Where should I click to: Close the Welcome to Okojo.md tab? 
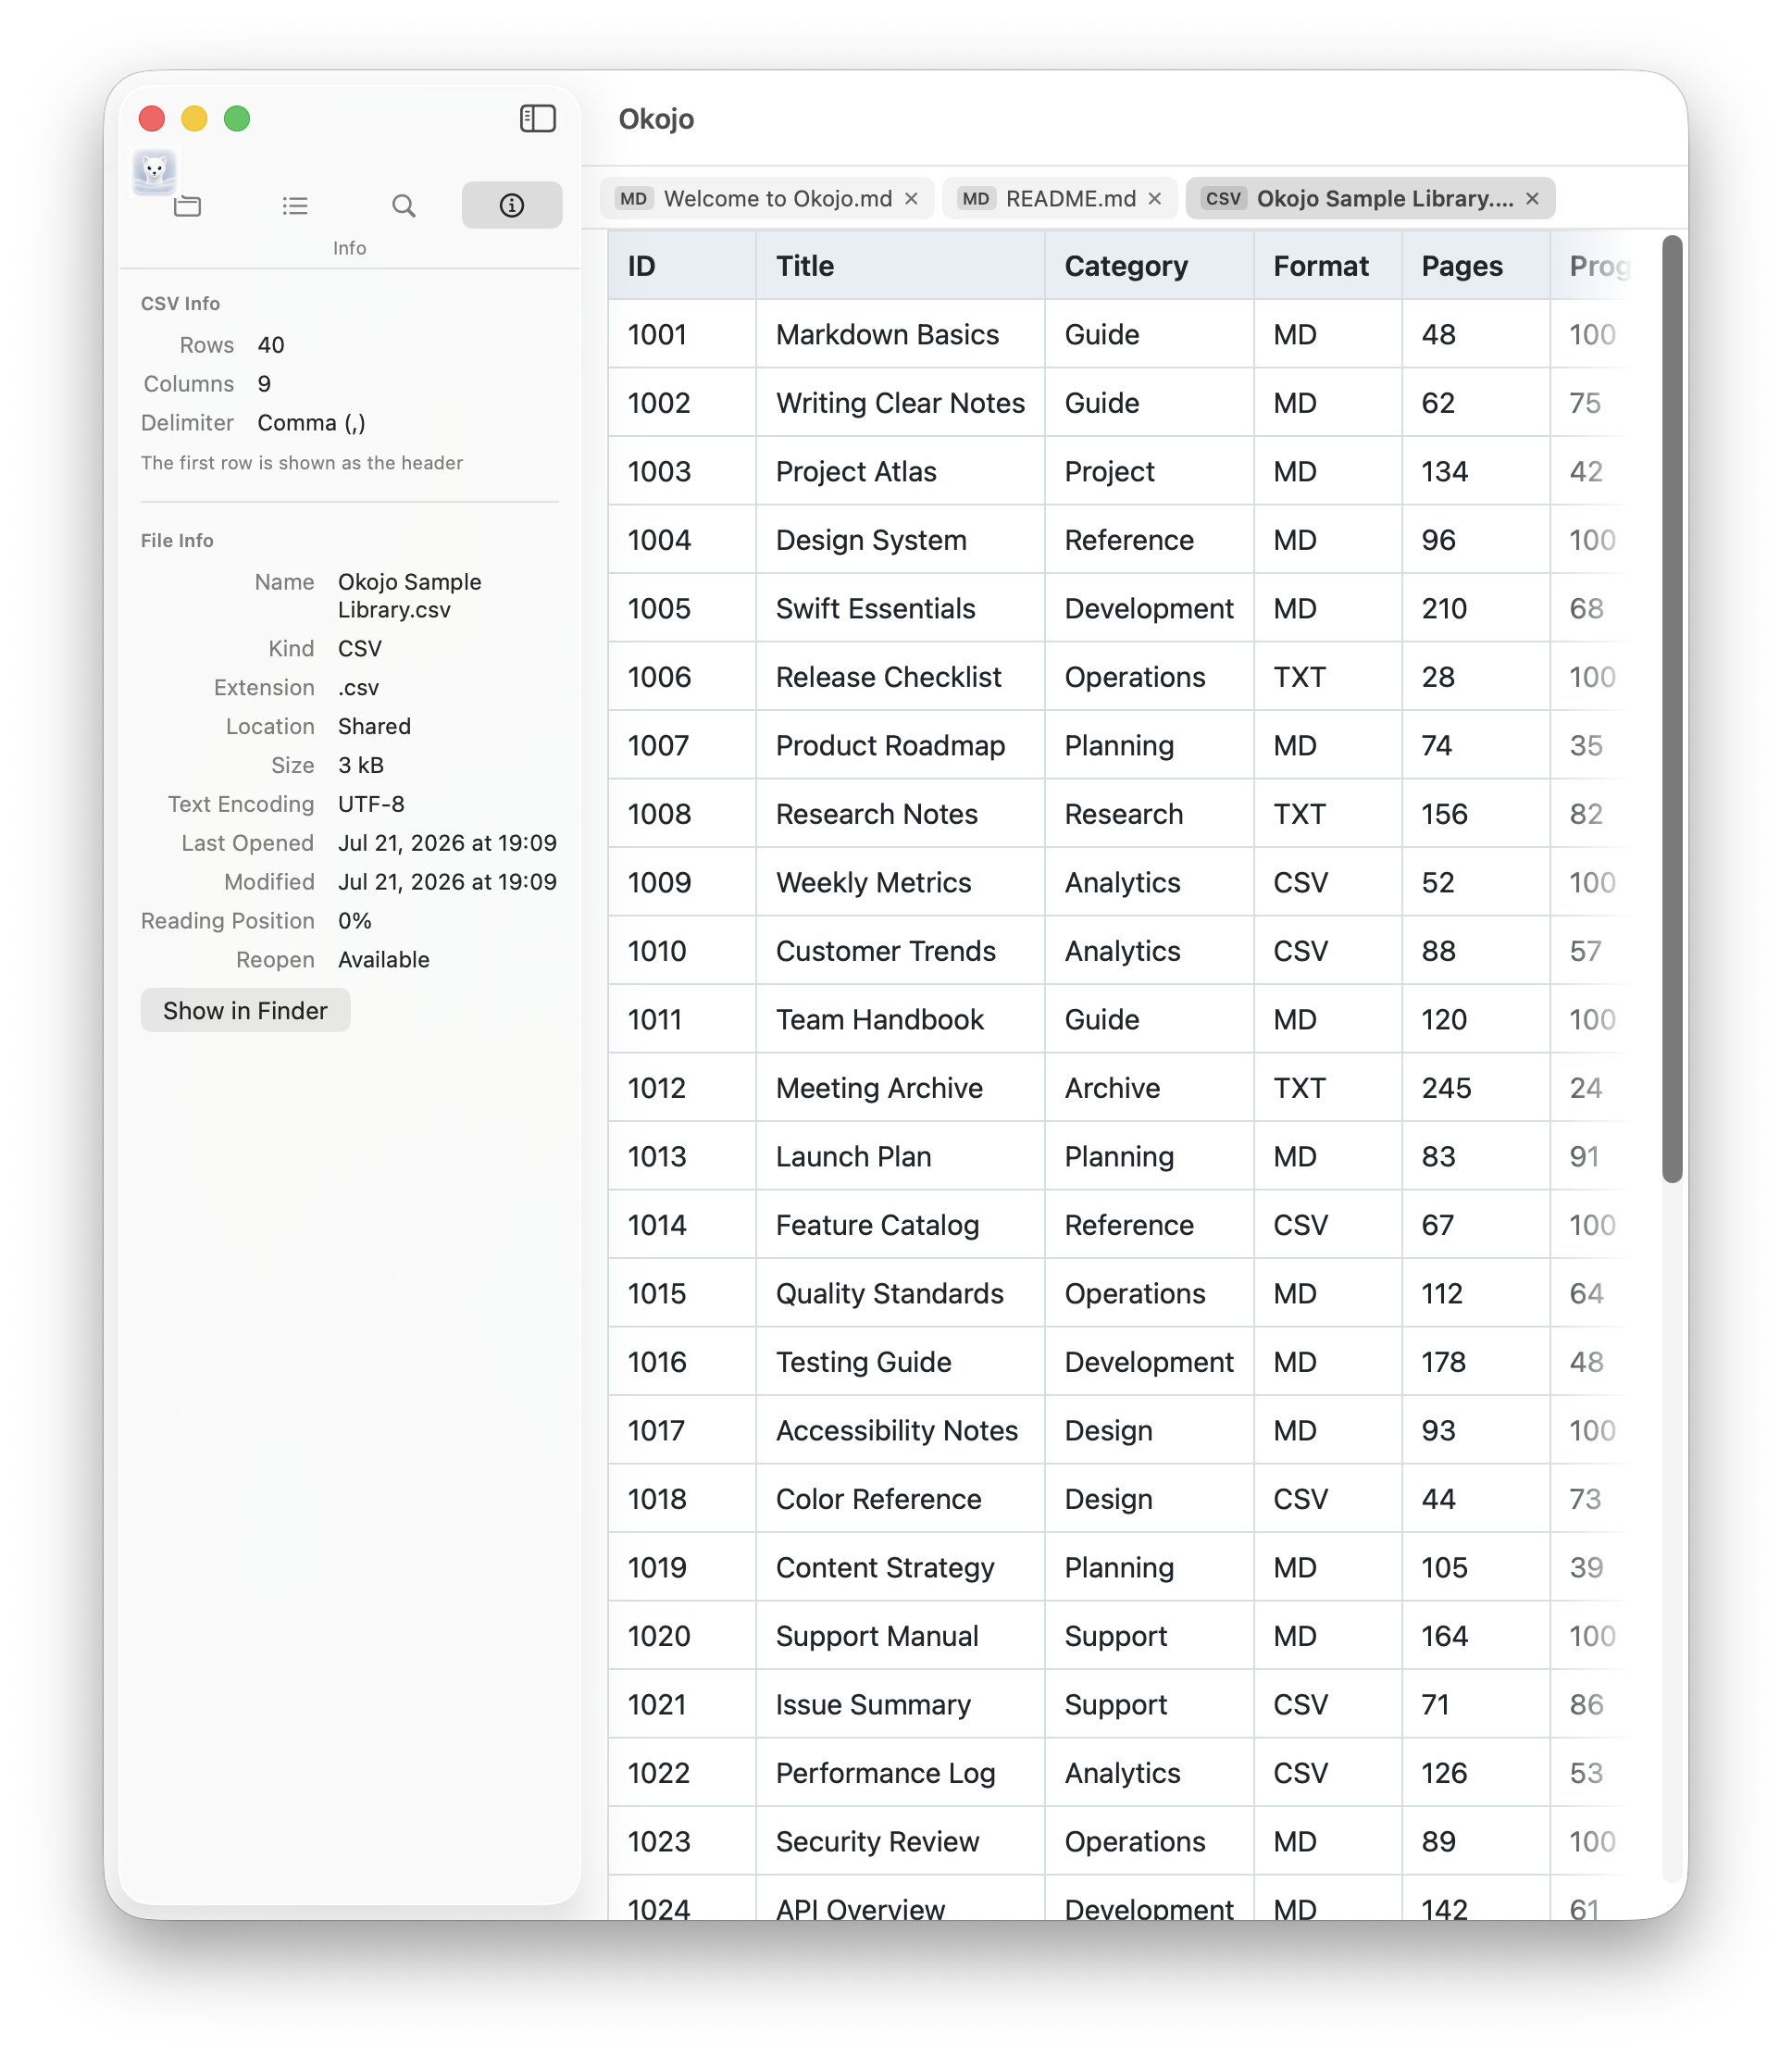[x=911, y=199]
